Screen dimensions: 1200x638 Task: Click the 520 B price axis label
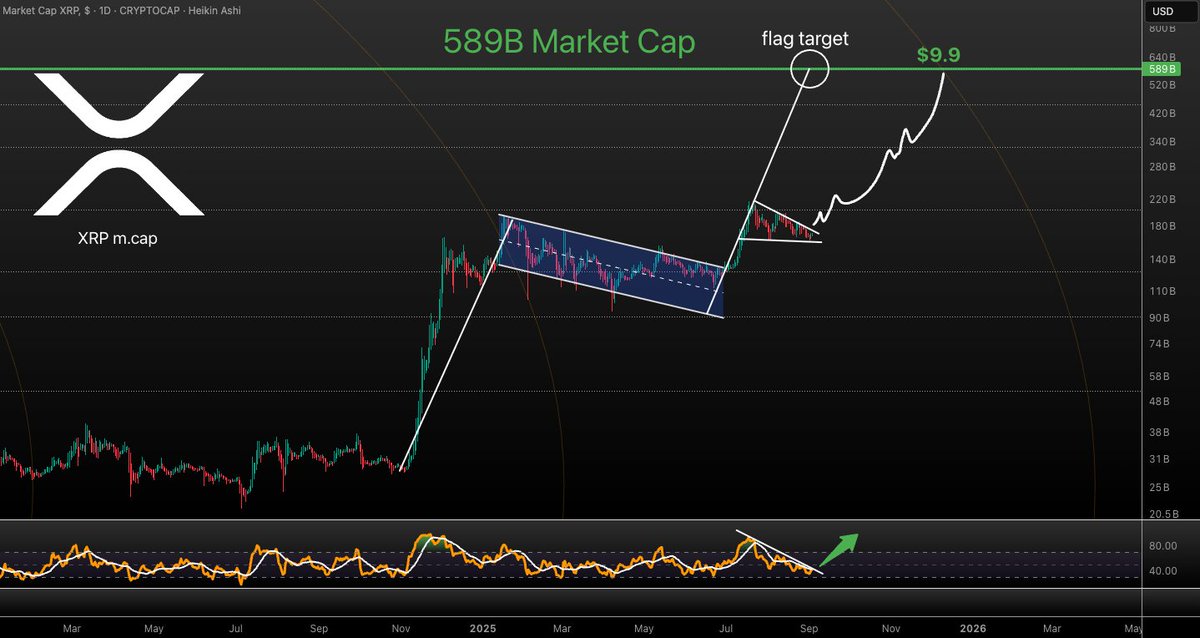(1162, 86)
